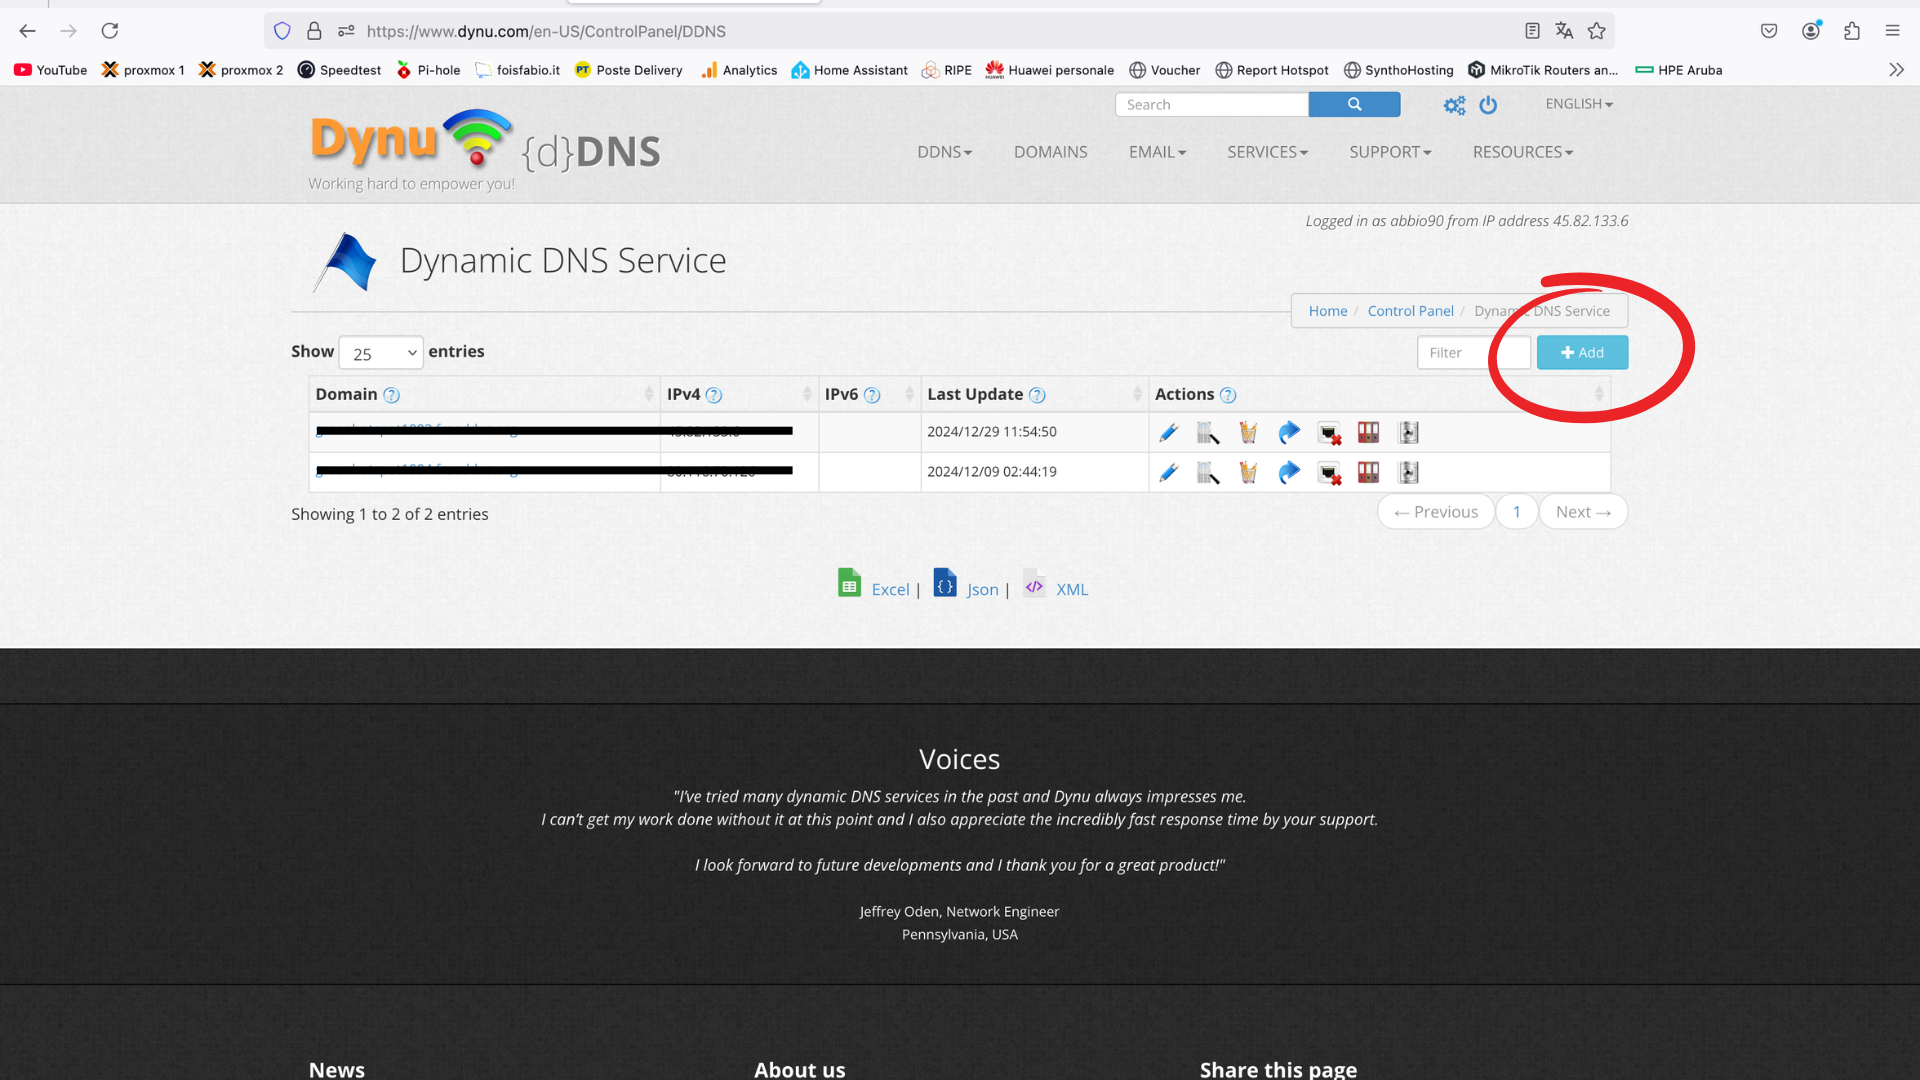Open the Show entries count dropdown

coord(381,353)
